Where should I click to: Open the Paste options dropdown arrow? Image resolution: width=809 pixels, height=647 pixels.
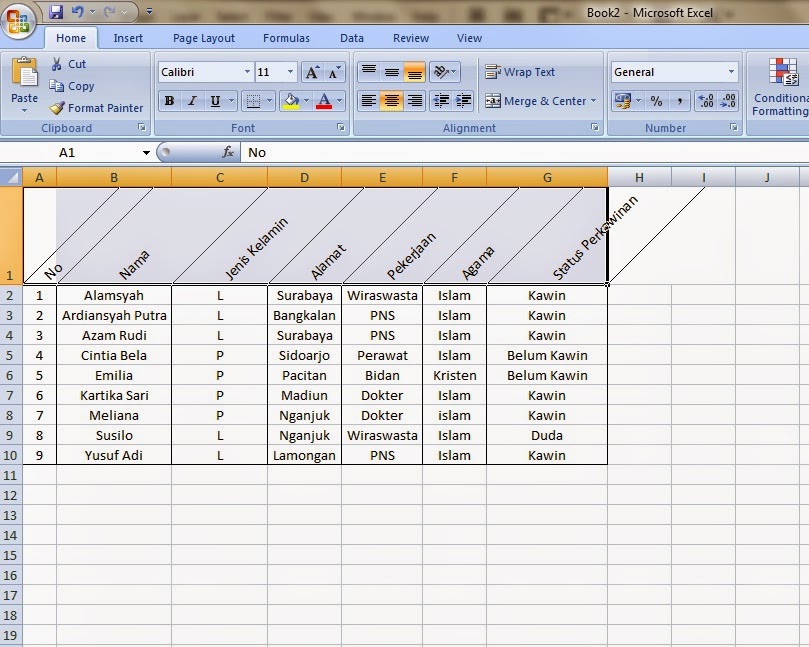point(24,110)
